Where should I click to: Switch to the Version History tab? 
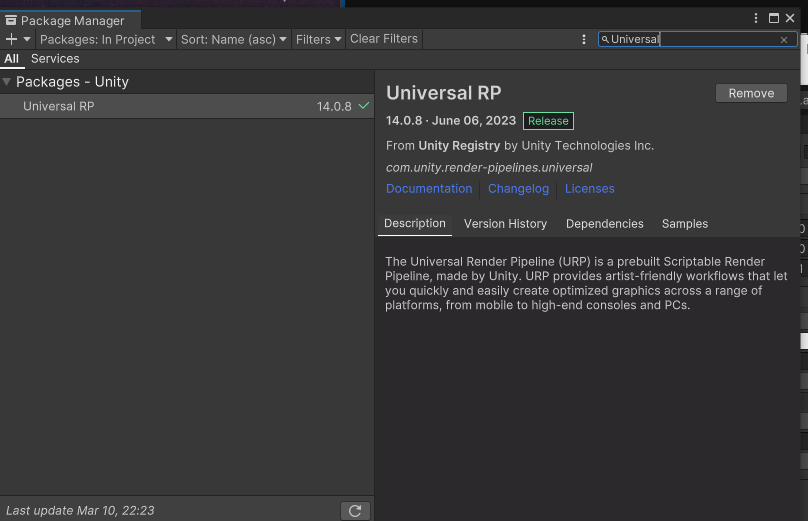(x=505, y=224)
